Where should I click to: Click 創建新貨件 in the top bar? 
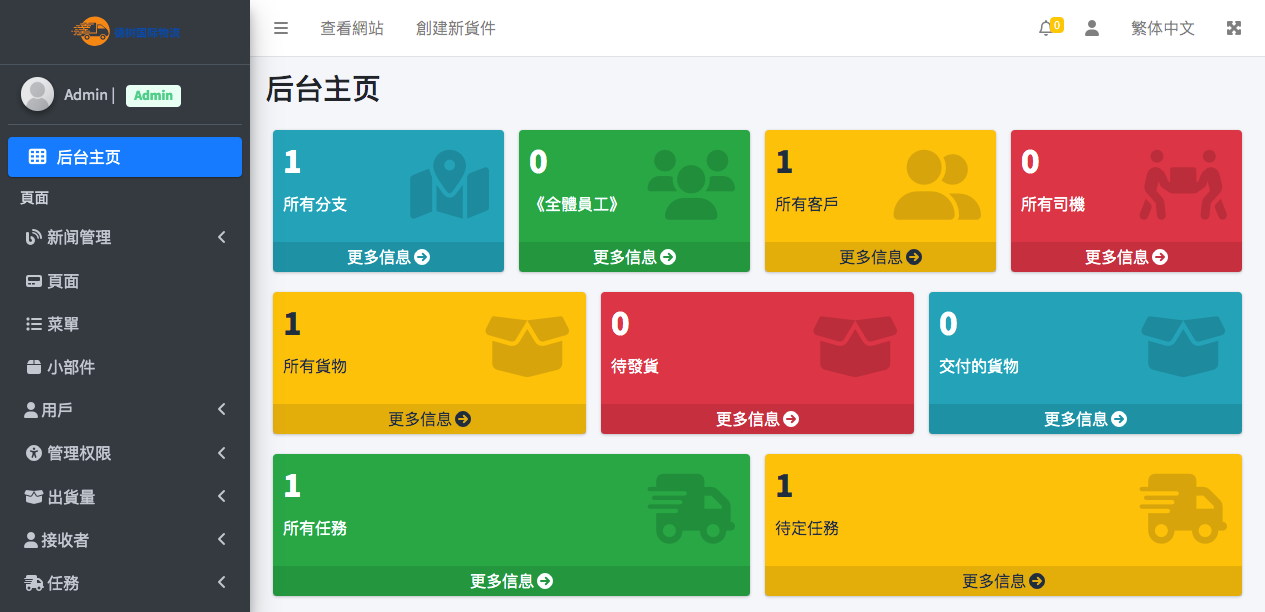point(456,29)
